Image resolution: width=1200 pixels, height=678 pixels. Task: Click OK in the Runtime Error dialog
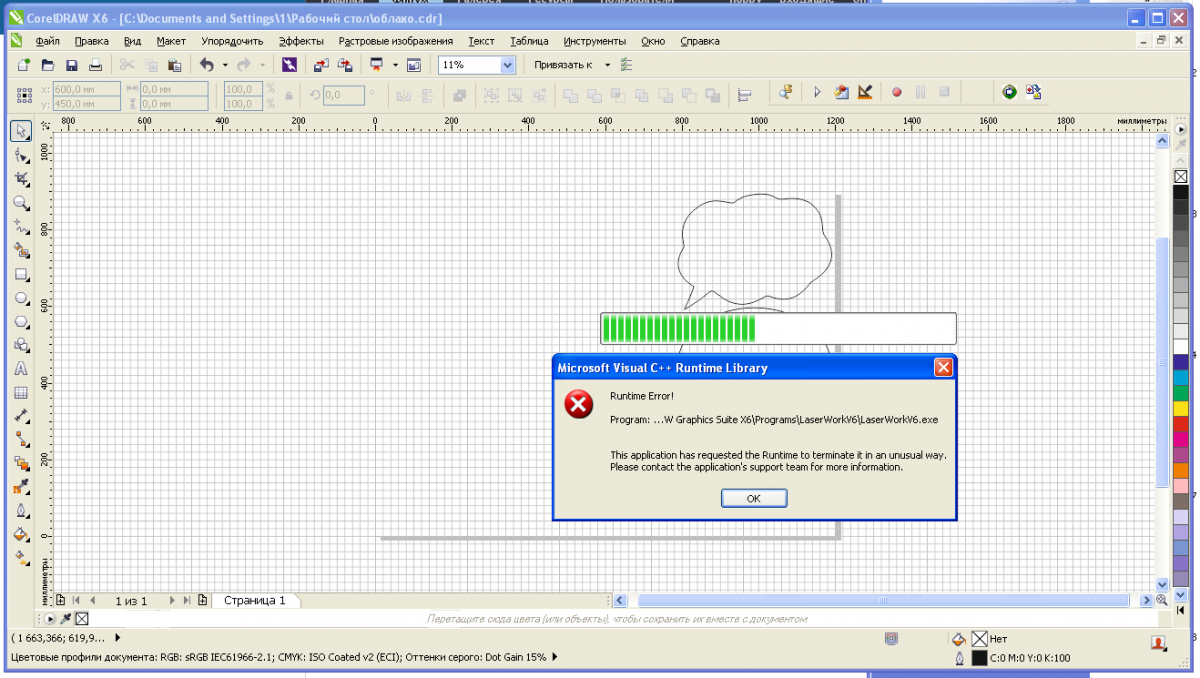pyautogui.click(x=754, y=498)
